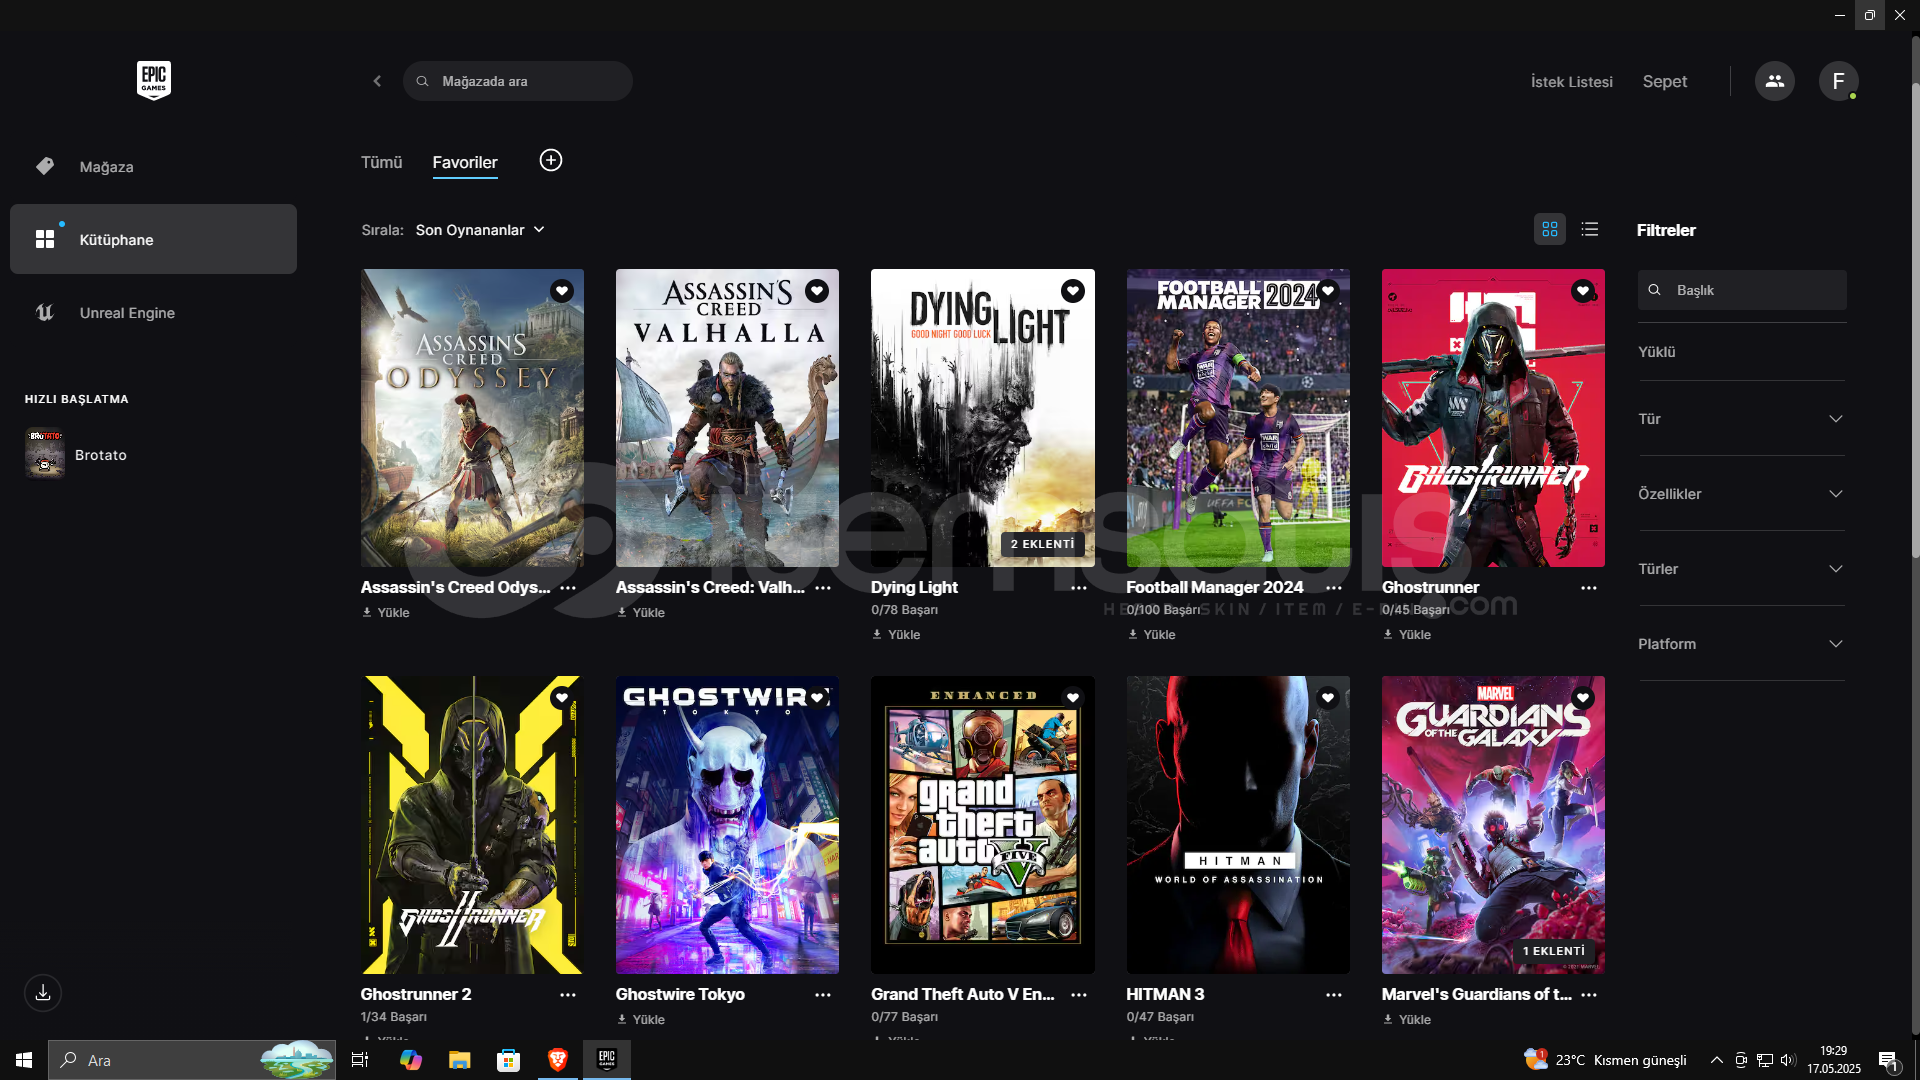Open Mağaza in the sidebar
The width and height of the screenshot is (1920, 1080).
pos(153,167)
